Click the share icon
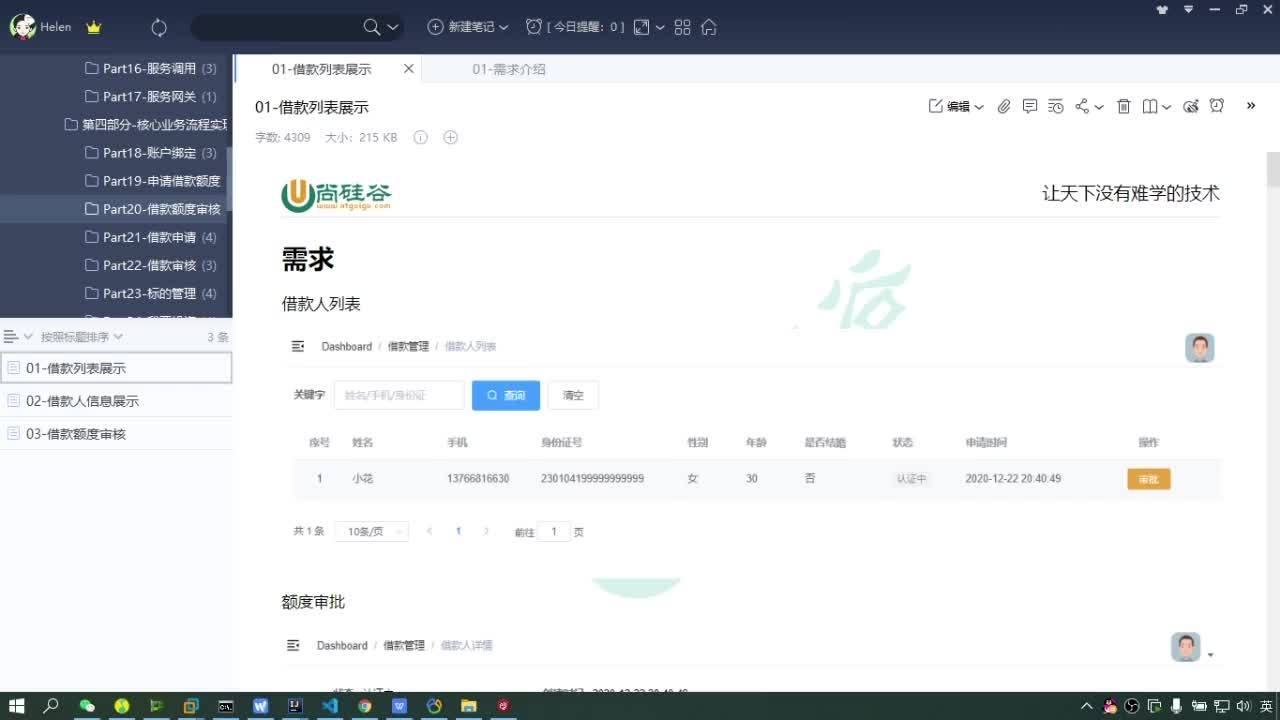Viewport: 1280px width, 720px height. tap(1082, 106)
